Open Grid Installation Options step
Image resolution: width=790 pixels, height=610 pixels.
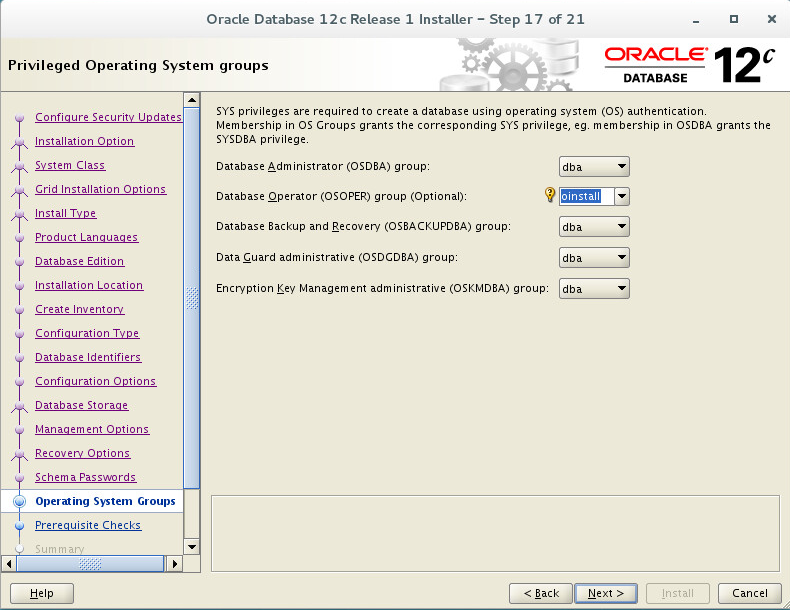coord(100,189)
